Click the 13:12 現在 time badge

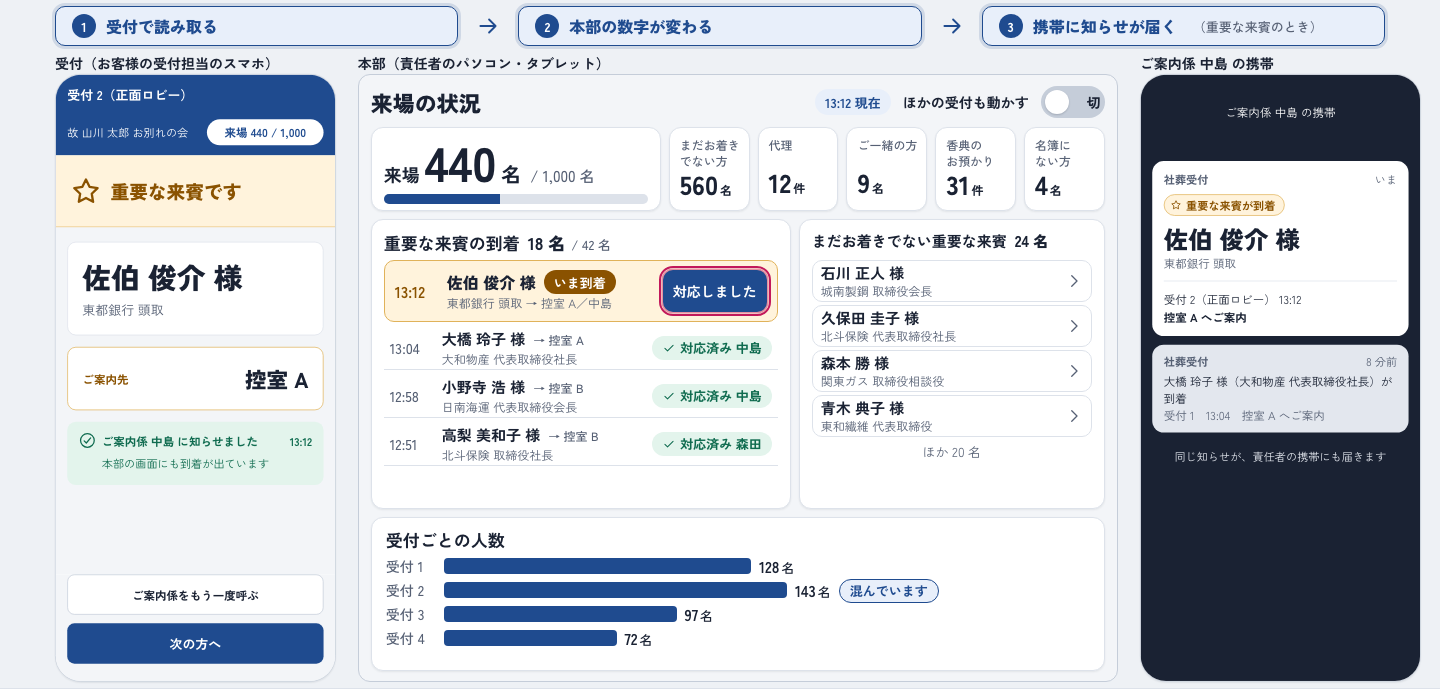(853, 102)
